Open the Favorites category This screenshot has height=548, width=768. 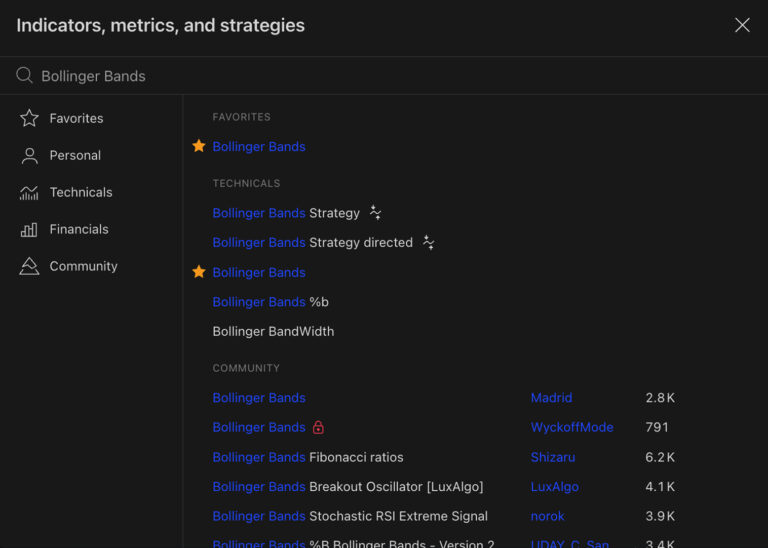click(76, 118)
